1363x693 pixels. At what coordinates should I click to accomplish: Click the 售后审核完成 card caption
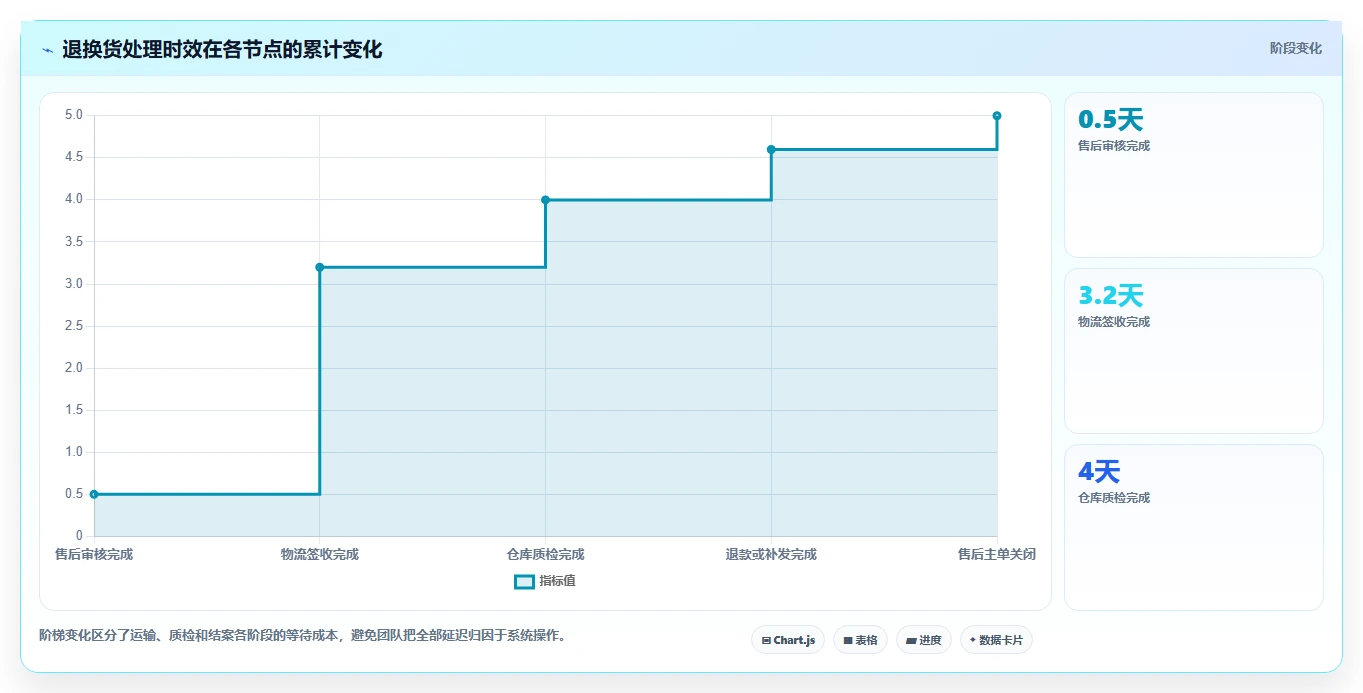click(x=1114, y=146)
